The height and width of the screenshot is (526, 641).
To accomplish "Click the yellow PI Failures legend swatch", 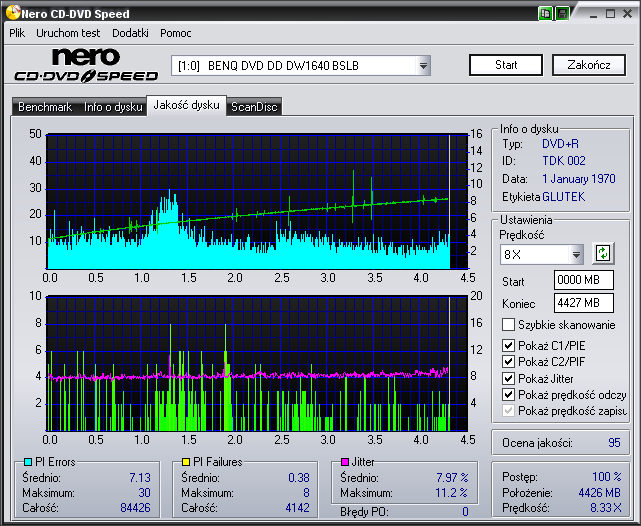I will 186,462.
